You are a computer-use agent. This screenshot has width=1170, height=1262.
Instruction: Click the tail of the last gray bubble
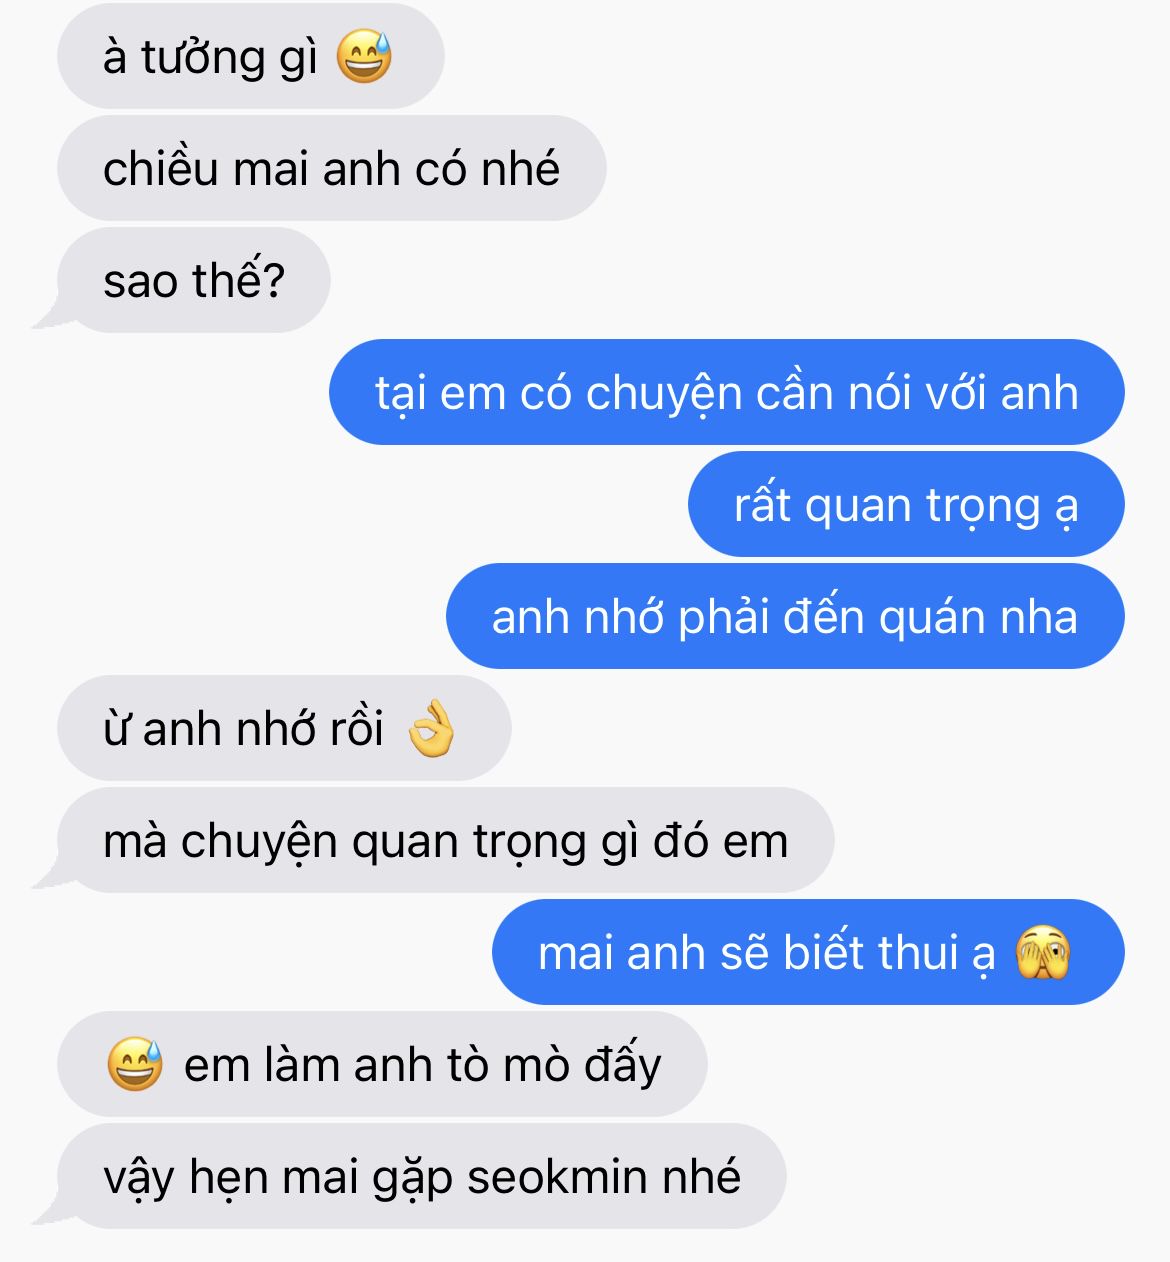(x=50, y=1213)
